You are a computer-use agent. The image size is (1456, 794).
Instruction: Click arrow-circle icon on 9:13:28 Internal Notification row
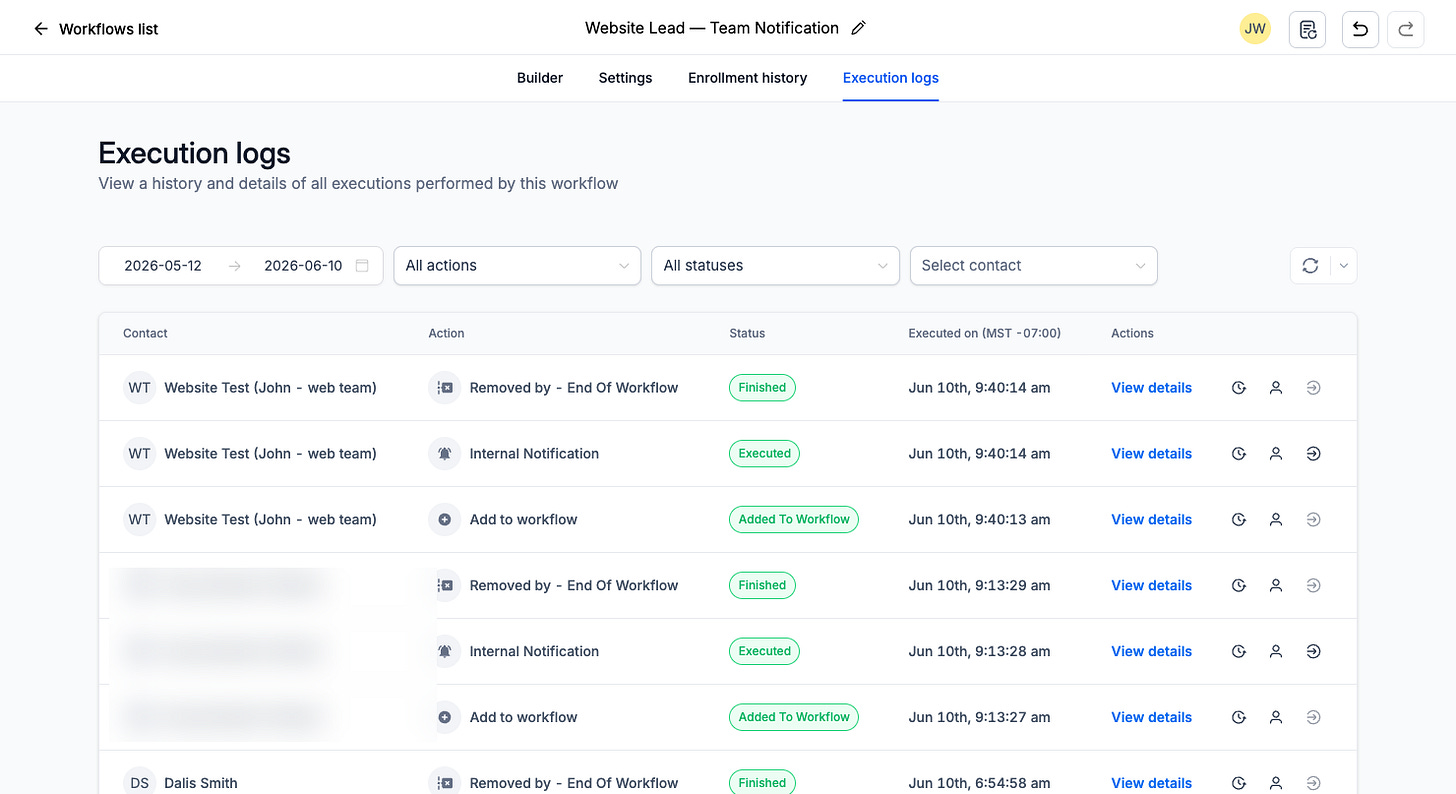pos(1314,652)
